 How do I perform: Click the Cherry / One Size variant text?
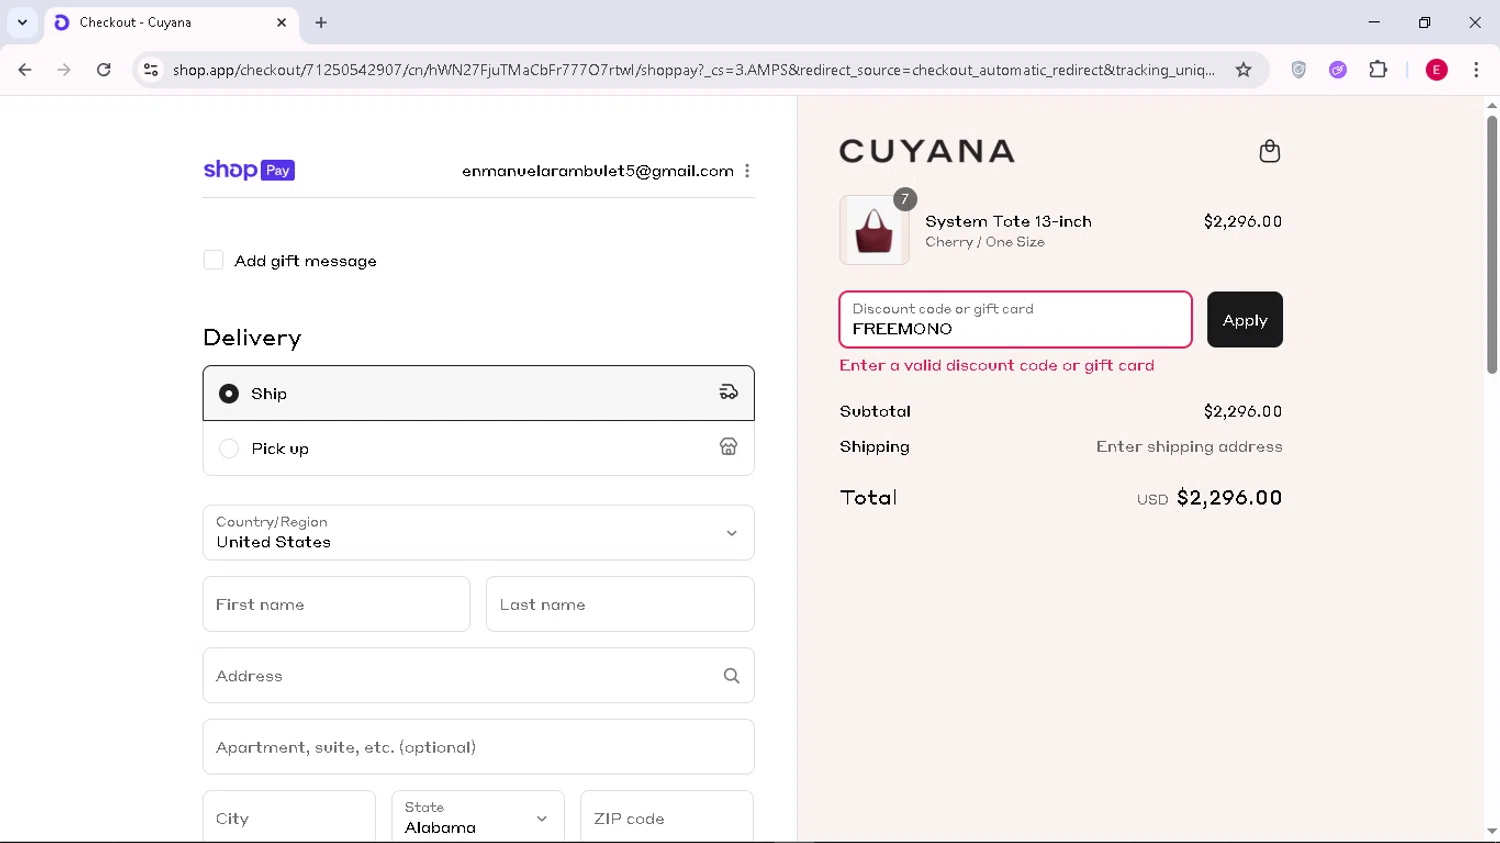[x=985, y=242]
